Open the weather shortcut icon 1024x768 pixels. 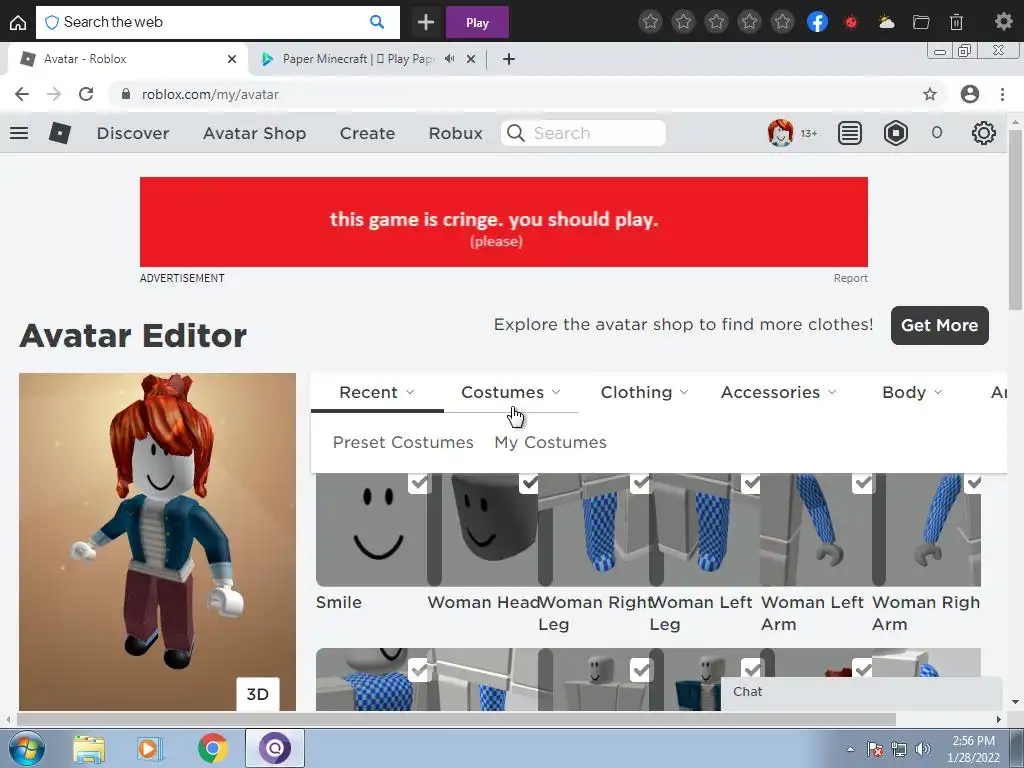pyautogui.click(x=886, y=23)
